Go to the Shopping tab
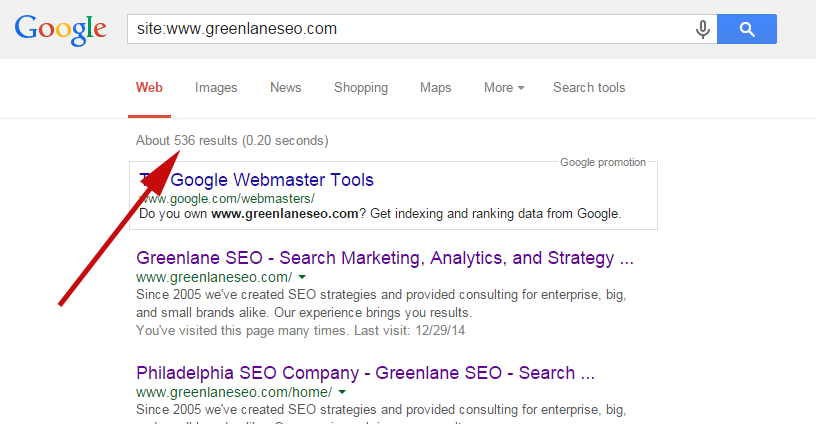This screenshot has width=816, height=424. coord(361,88)
